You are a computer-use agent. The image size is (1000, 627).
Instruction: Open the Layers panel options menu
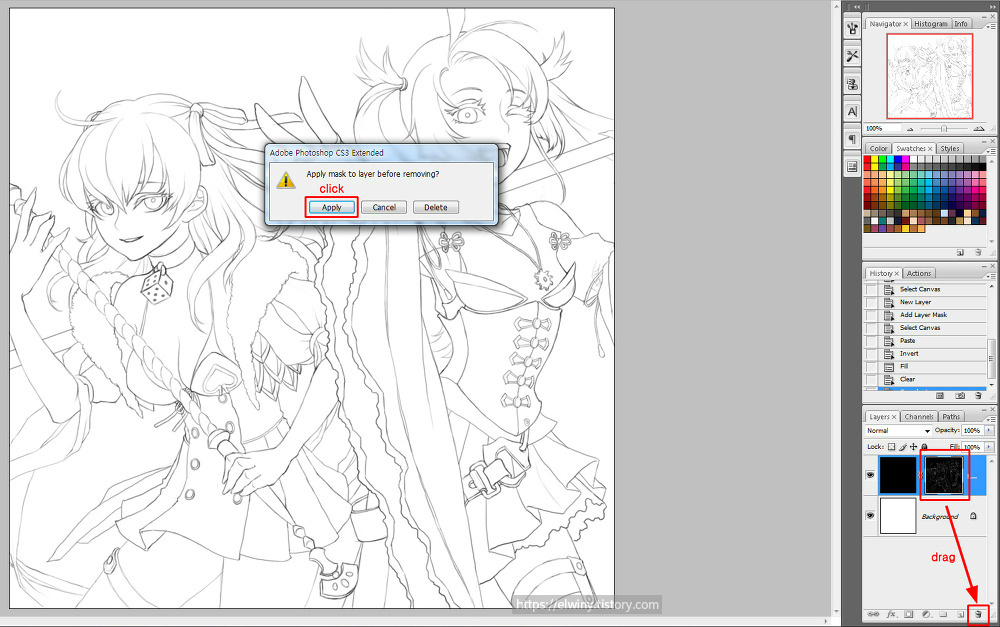(989, 419)
